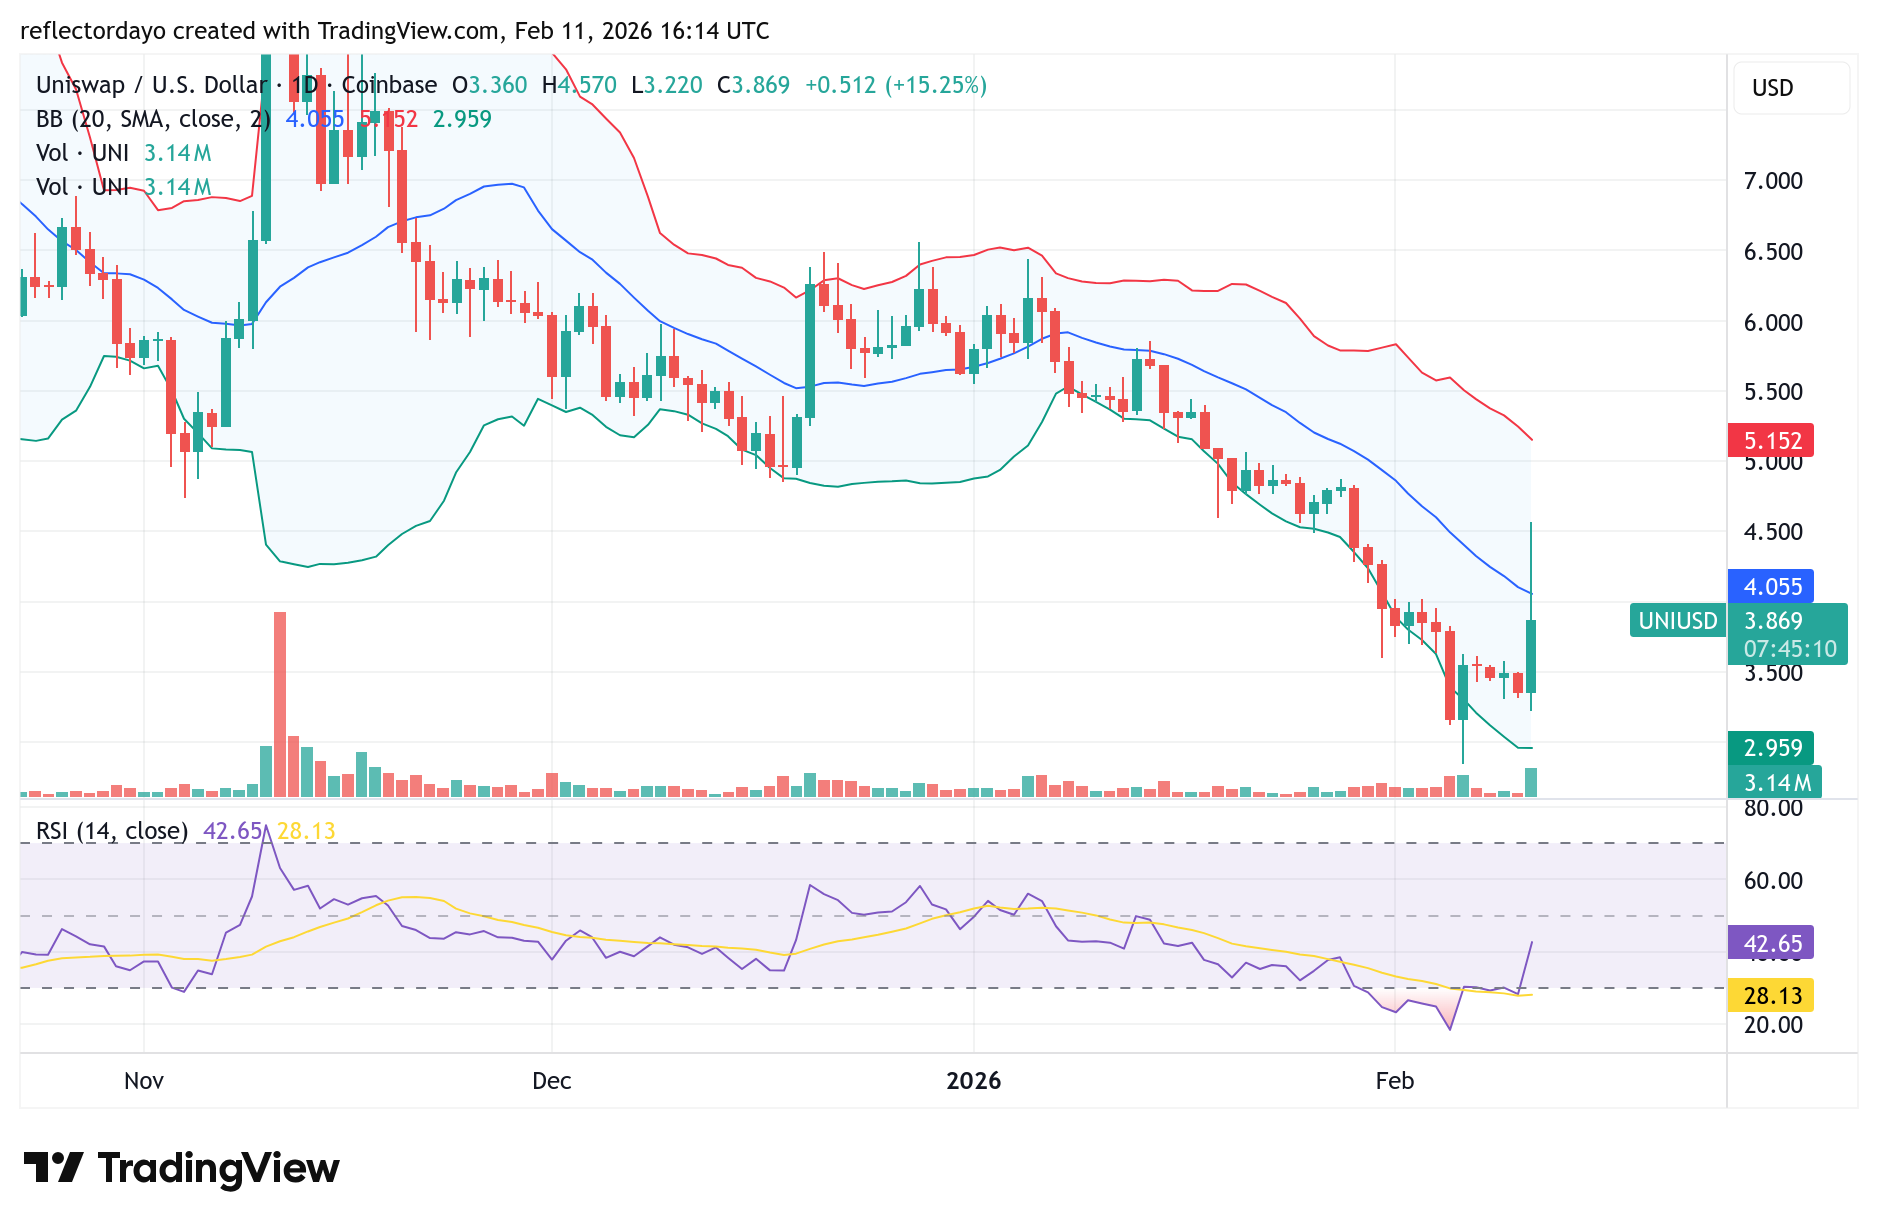Click the UNIUSD price label tag
Viewport: 1878px width, 1228px height.
pos(1677,621)
